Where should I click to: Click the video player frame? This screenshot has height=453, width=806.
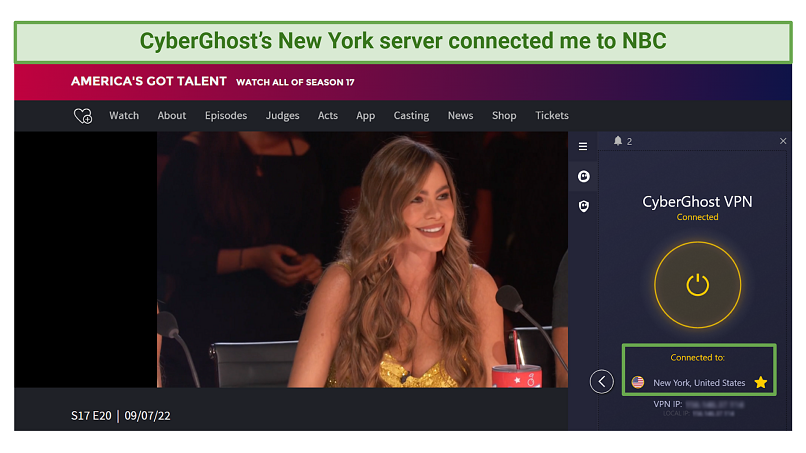[x=362, y=259]
